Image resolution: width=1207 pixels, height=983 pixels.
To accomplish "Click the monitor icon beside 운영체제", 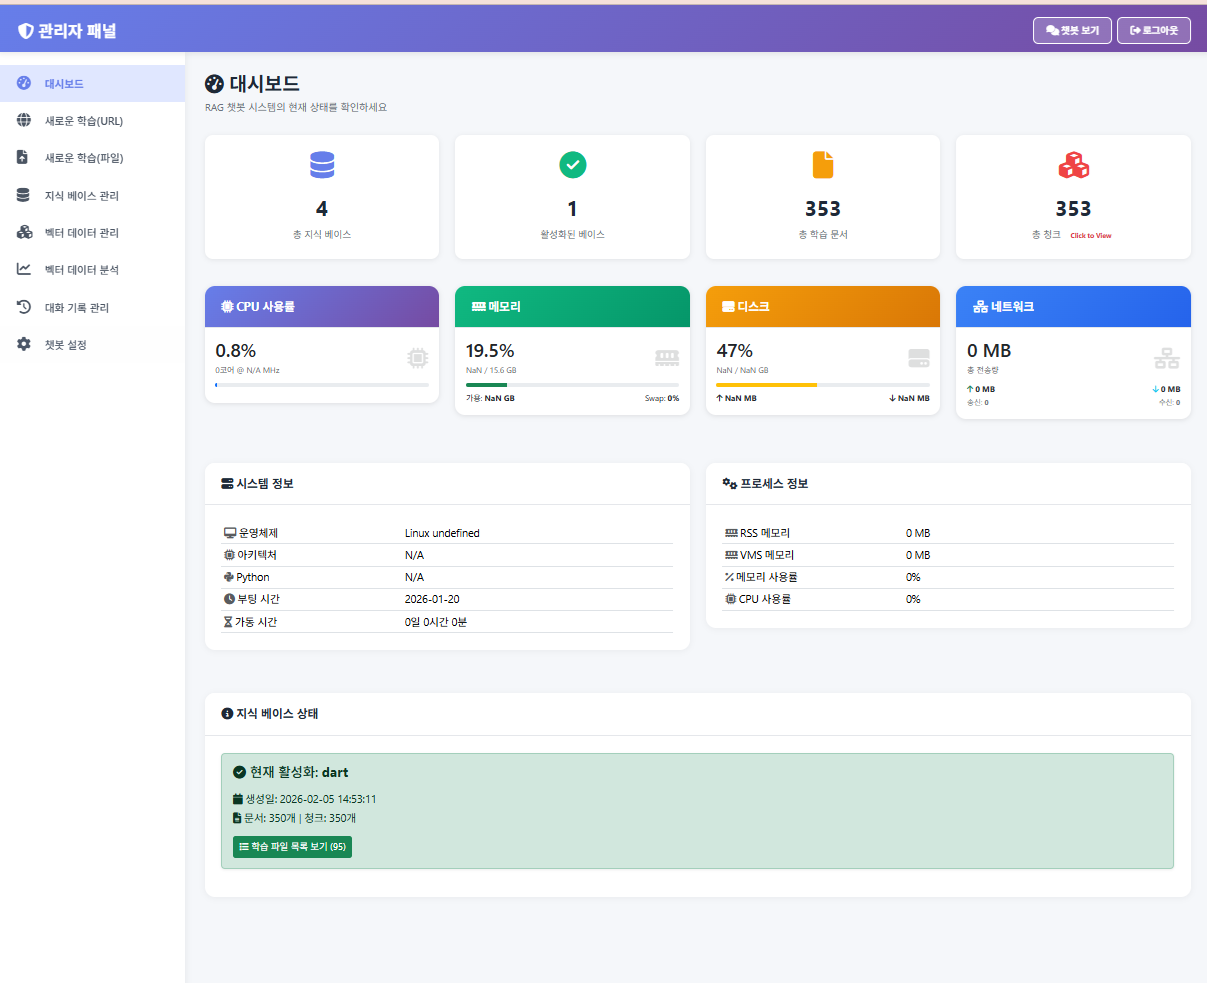I will click(230, 533).
